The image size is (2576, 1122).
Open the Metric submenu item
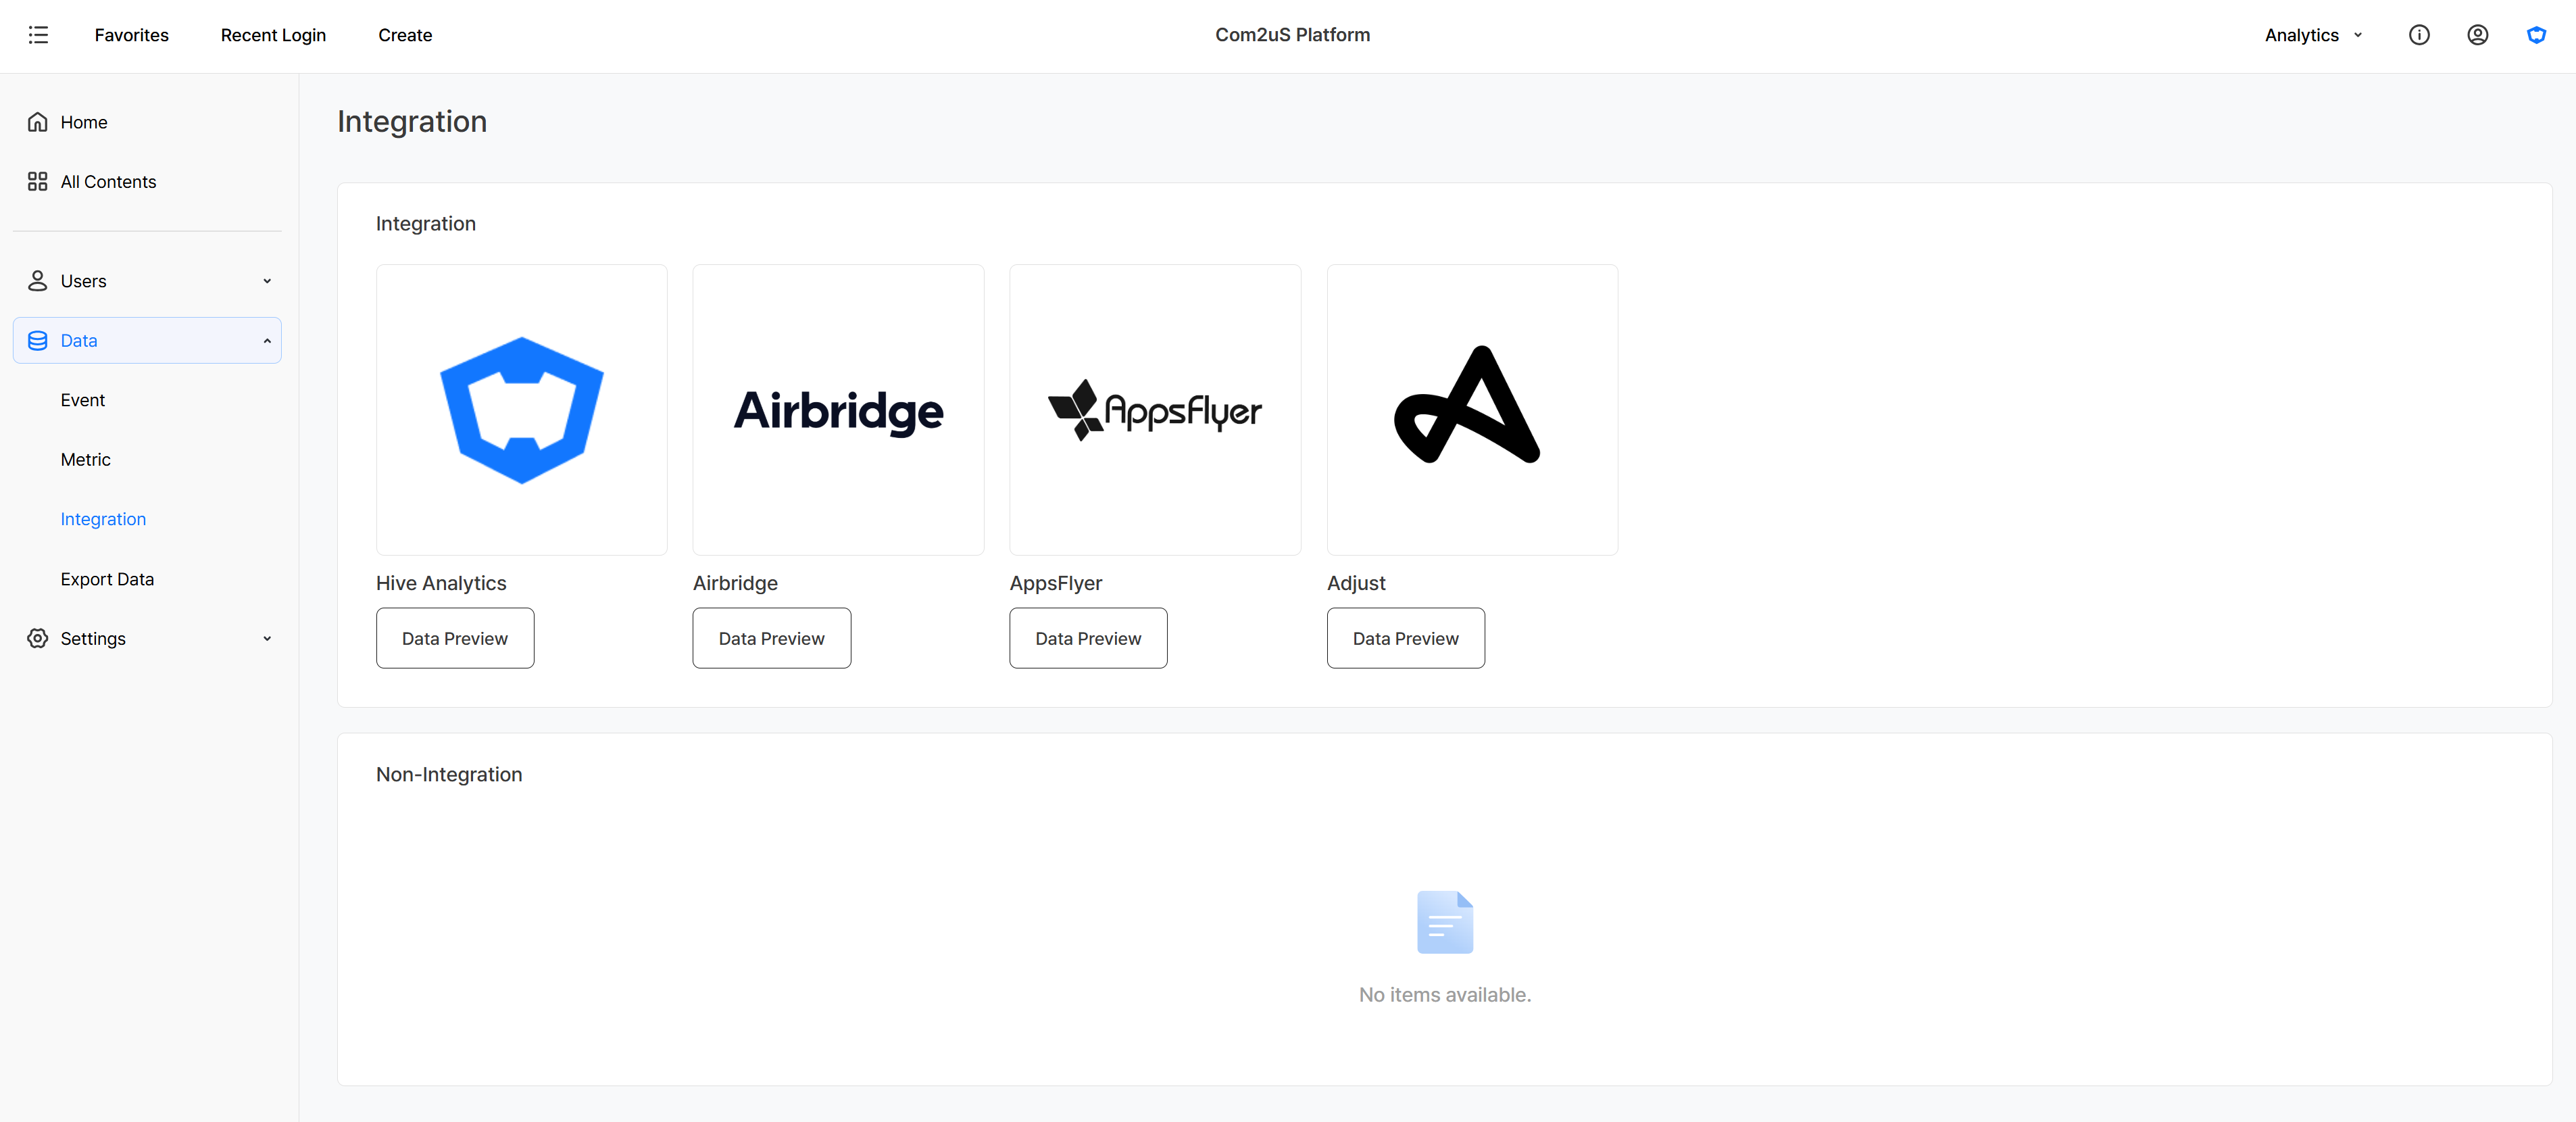click(x=85, y=459)
